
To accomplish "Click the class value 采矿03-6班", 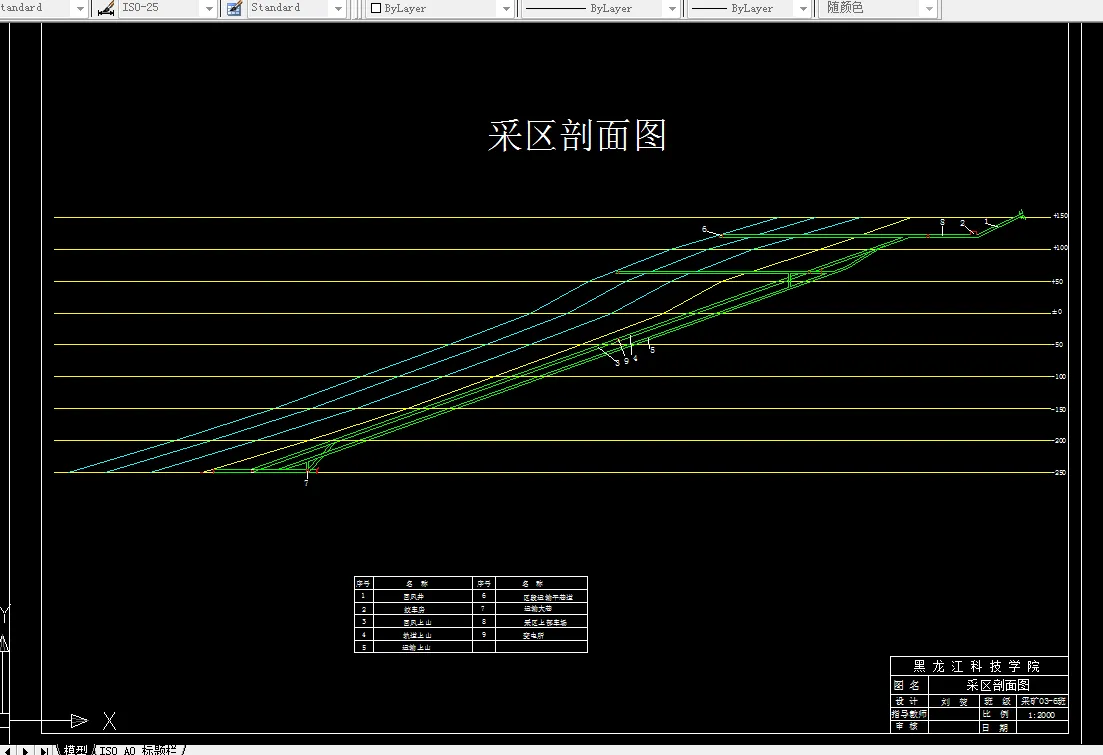I will pyautogui.click(x=1043, y=702).
